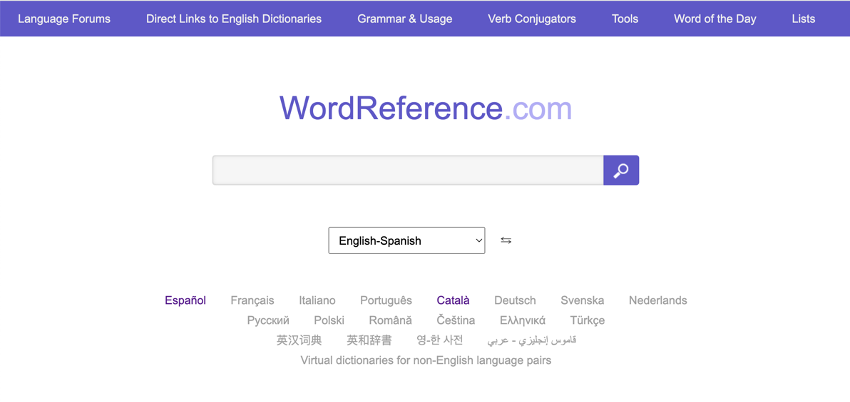Switch site language to Italiano

pos(317,300)
